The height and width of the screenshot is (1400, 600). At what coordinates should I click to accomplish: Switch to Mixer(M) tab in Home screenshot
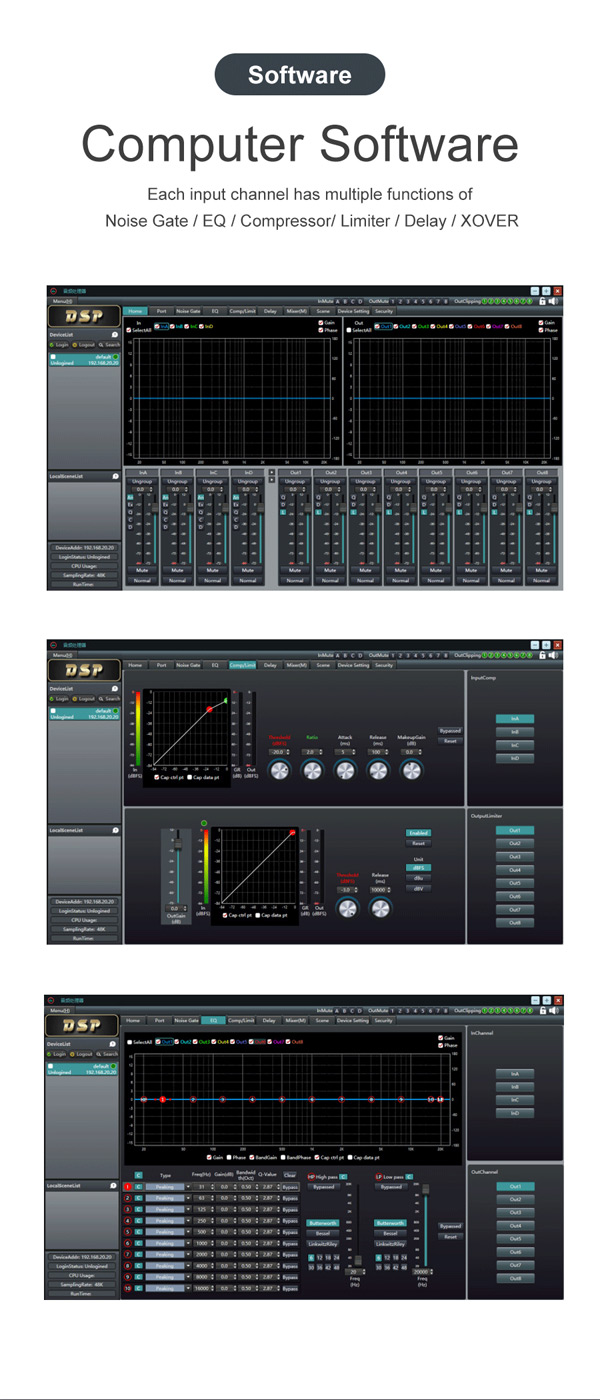[x=296, y=311]
